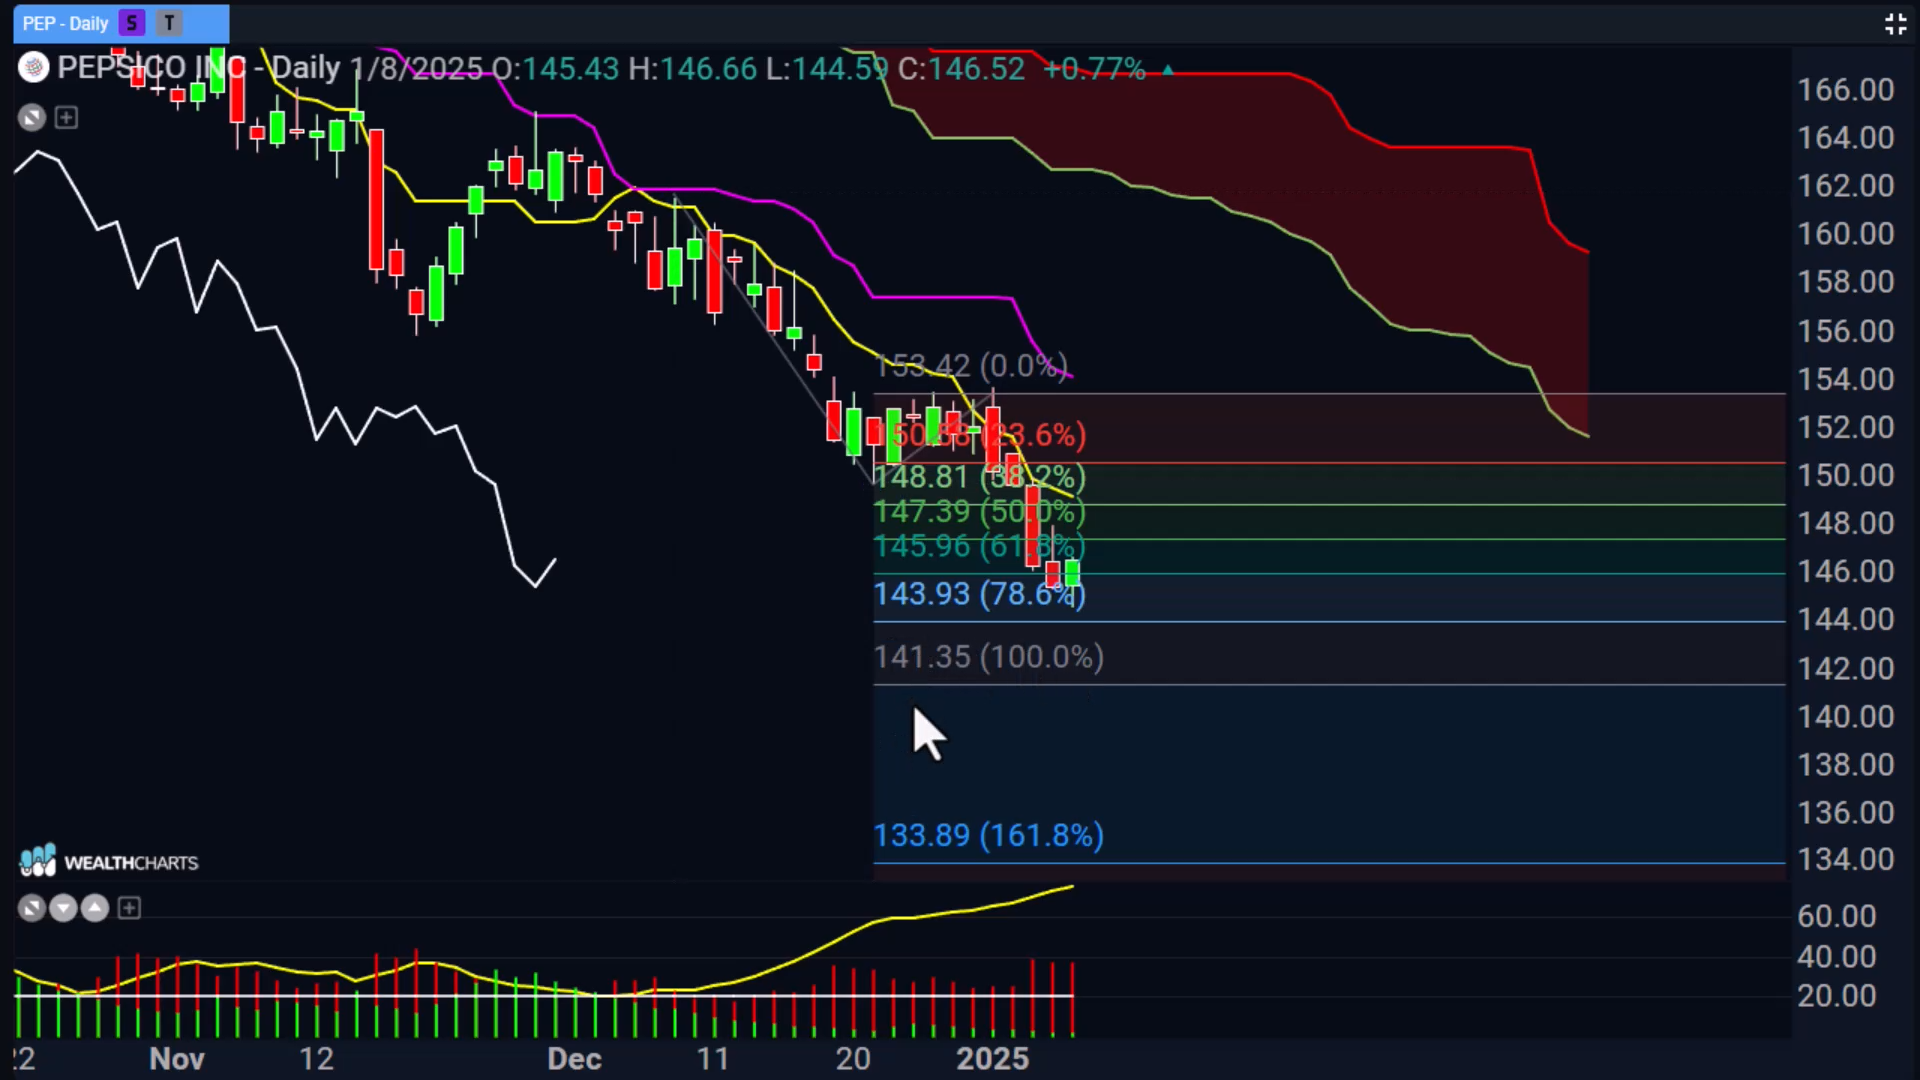Click the PepsiCo logo beside the symbol name

click(33, 68)
